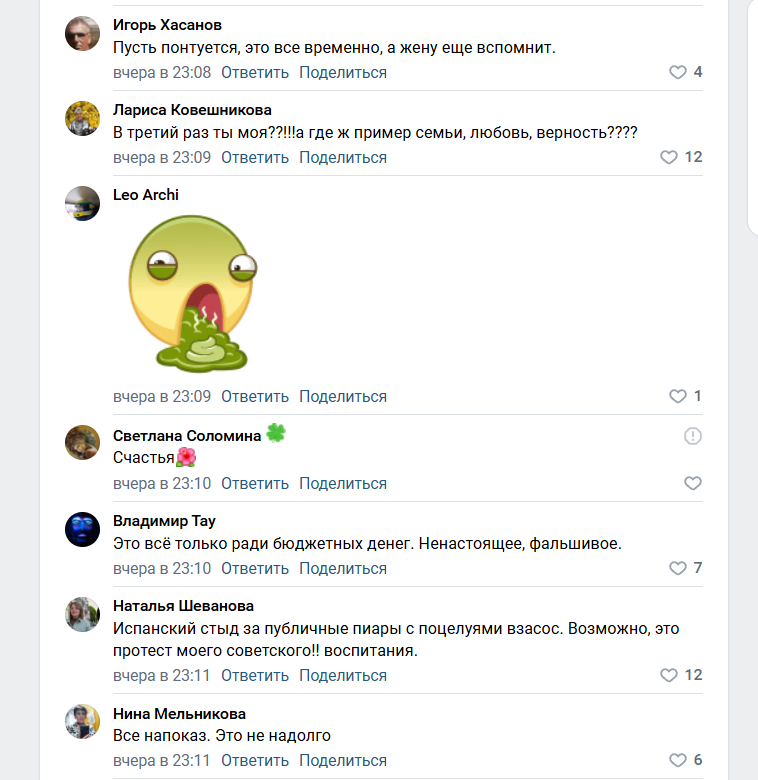758x780 pixels.
Task: Reply to Игорь Хасанов's comment
Action: tap(255, 72)
